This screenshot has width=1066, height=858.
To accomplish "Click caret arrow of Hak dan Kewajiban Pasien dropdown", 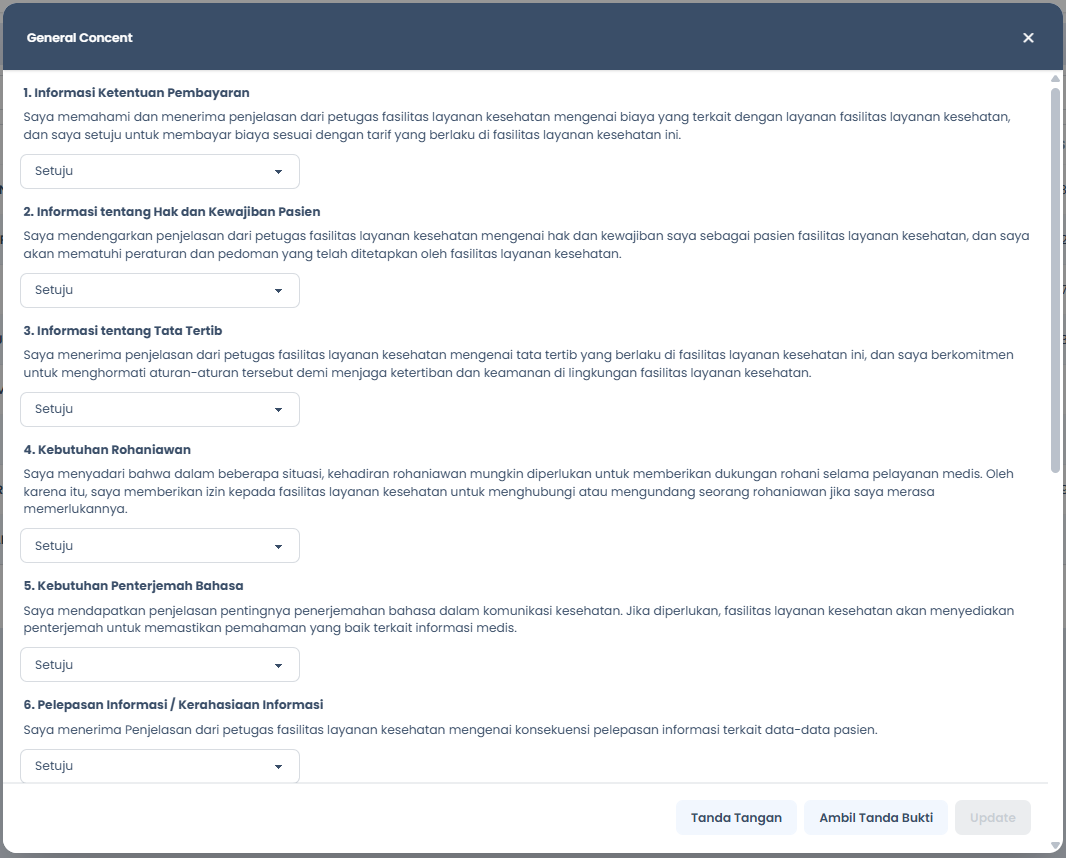I will (278, 291).
